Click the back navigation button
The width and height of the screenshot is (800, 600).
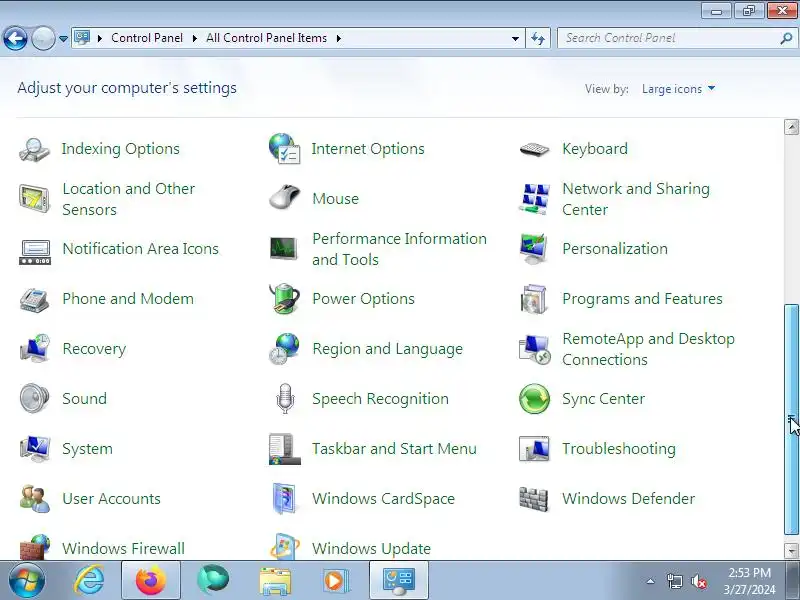(x=15, y=38)
